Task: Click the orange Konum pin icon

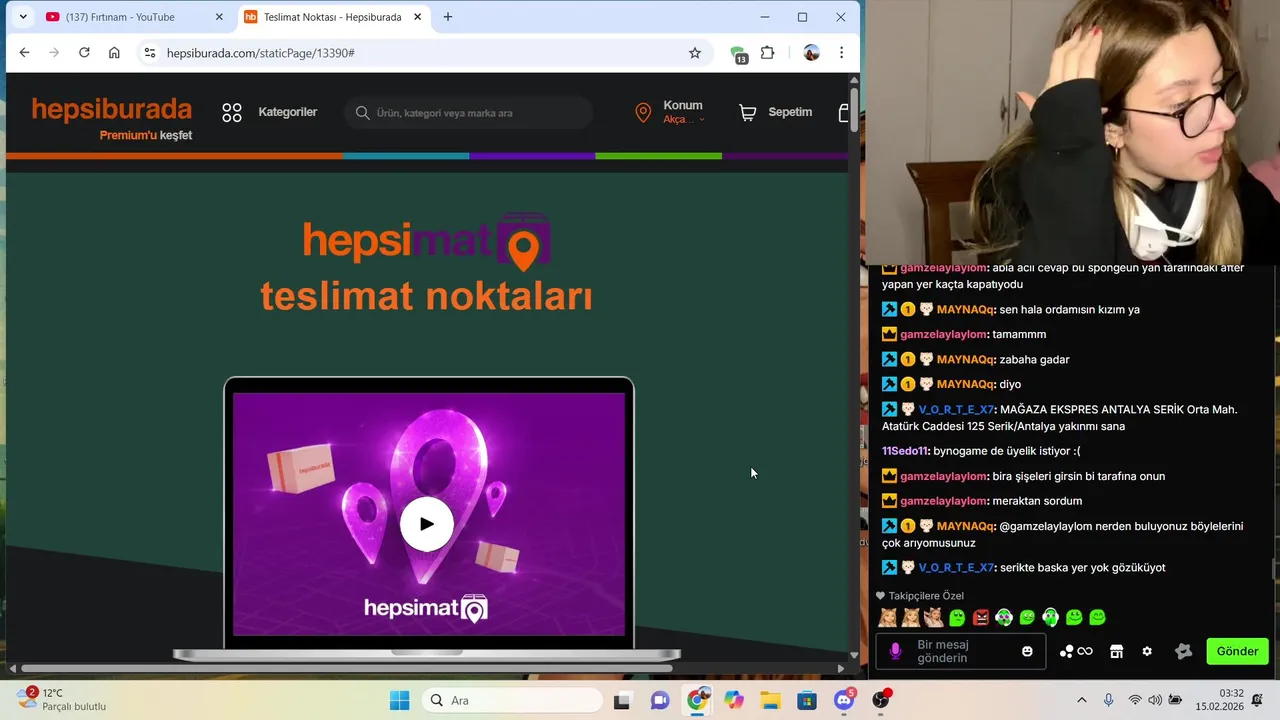Action: [643, 113]
